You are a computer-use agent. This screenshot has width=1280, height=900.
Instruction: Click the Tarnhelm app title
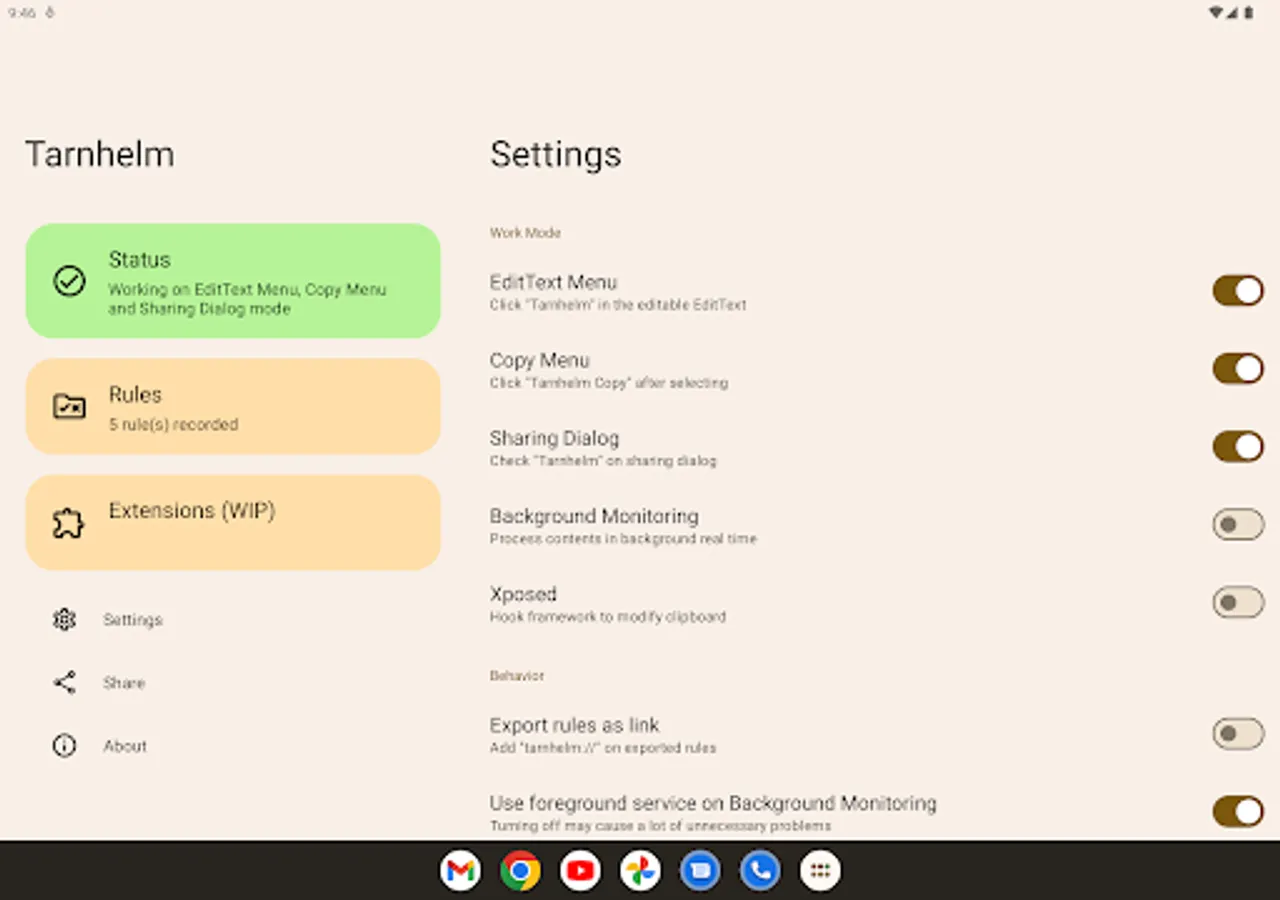pyautogui.click(x=99, y=154)
